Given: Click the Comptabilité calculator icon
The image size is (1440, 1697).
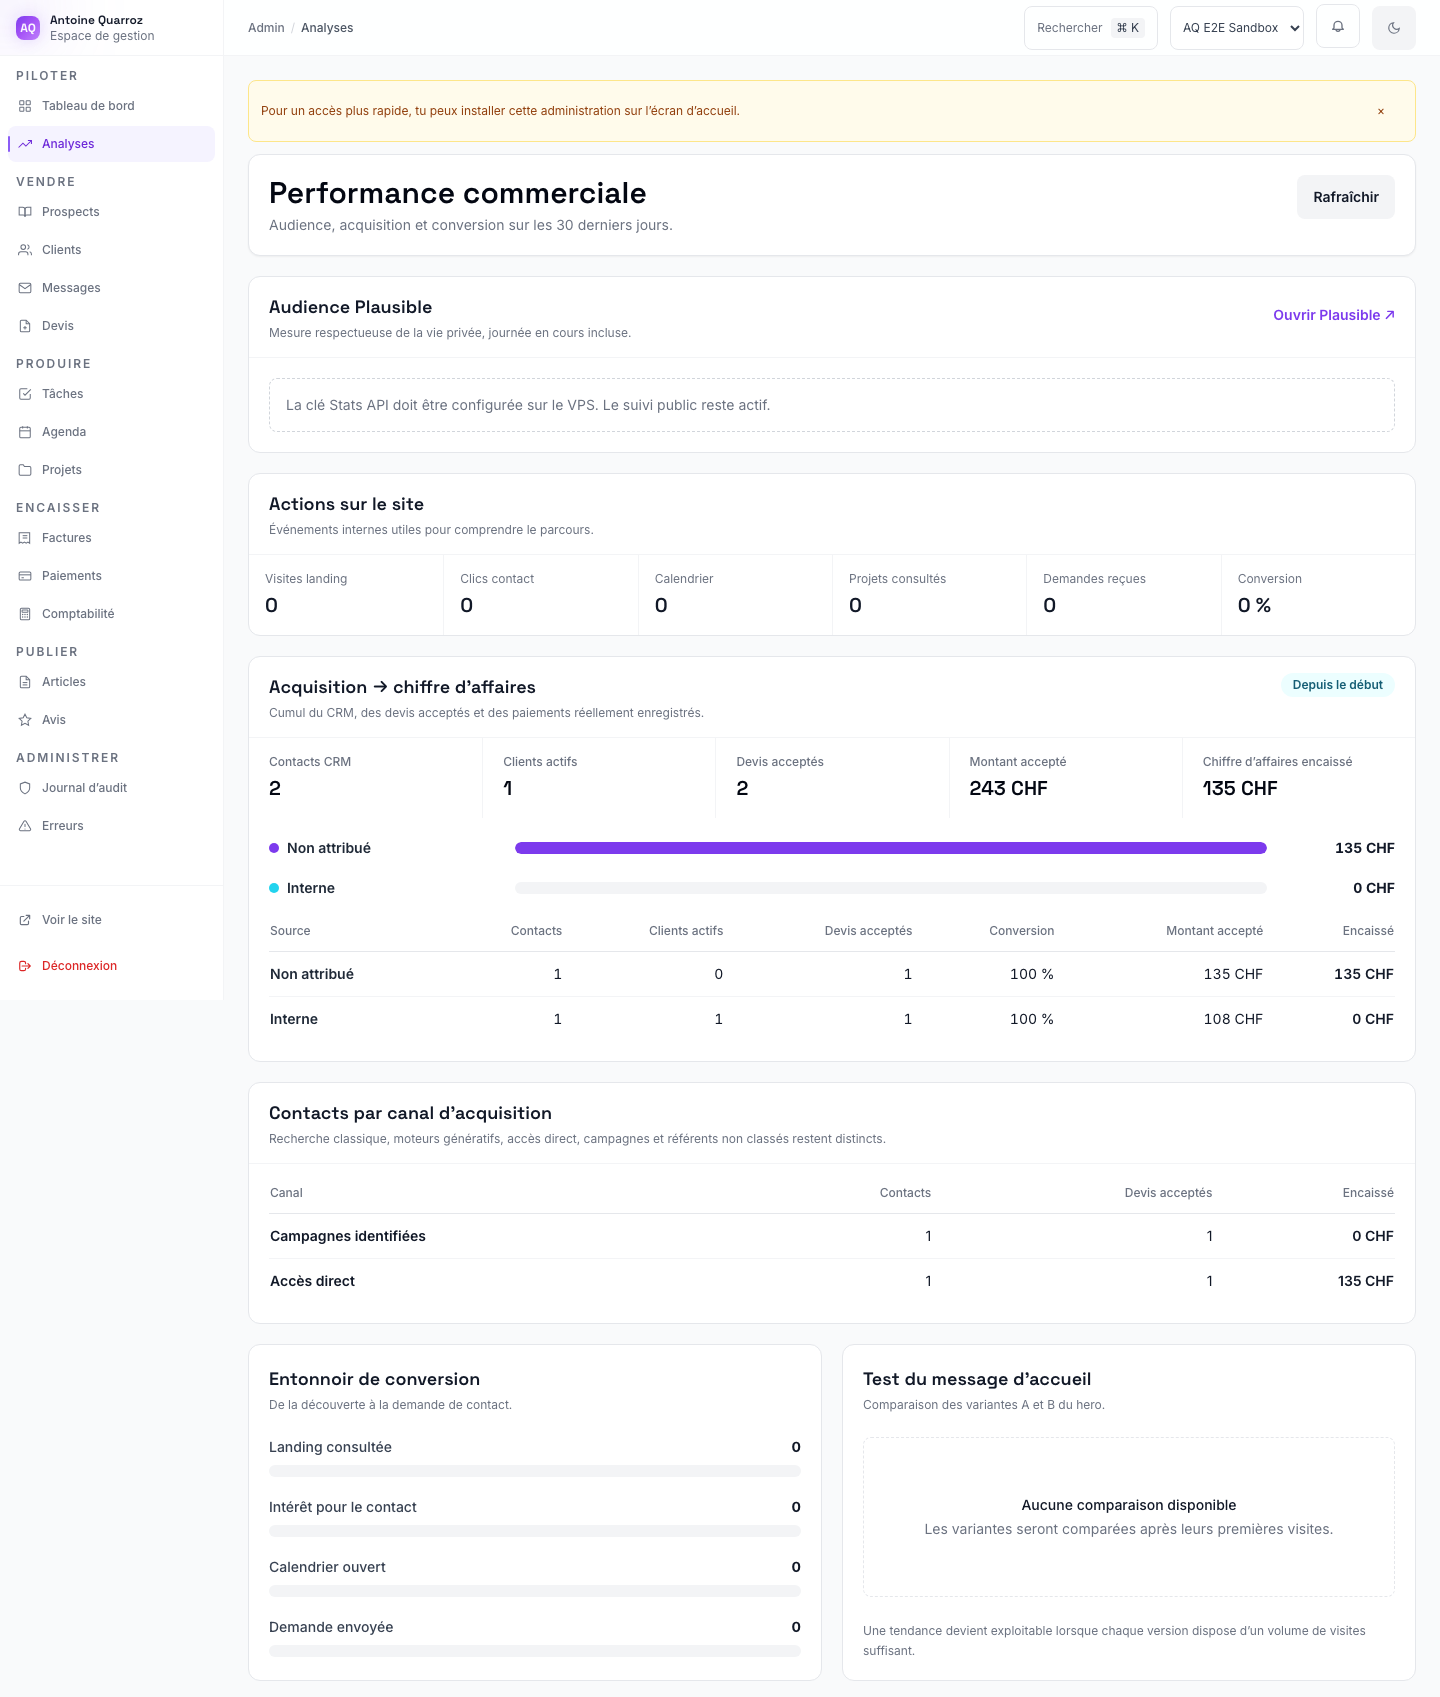Looking at the screenshot, I should point(25,614).
